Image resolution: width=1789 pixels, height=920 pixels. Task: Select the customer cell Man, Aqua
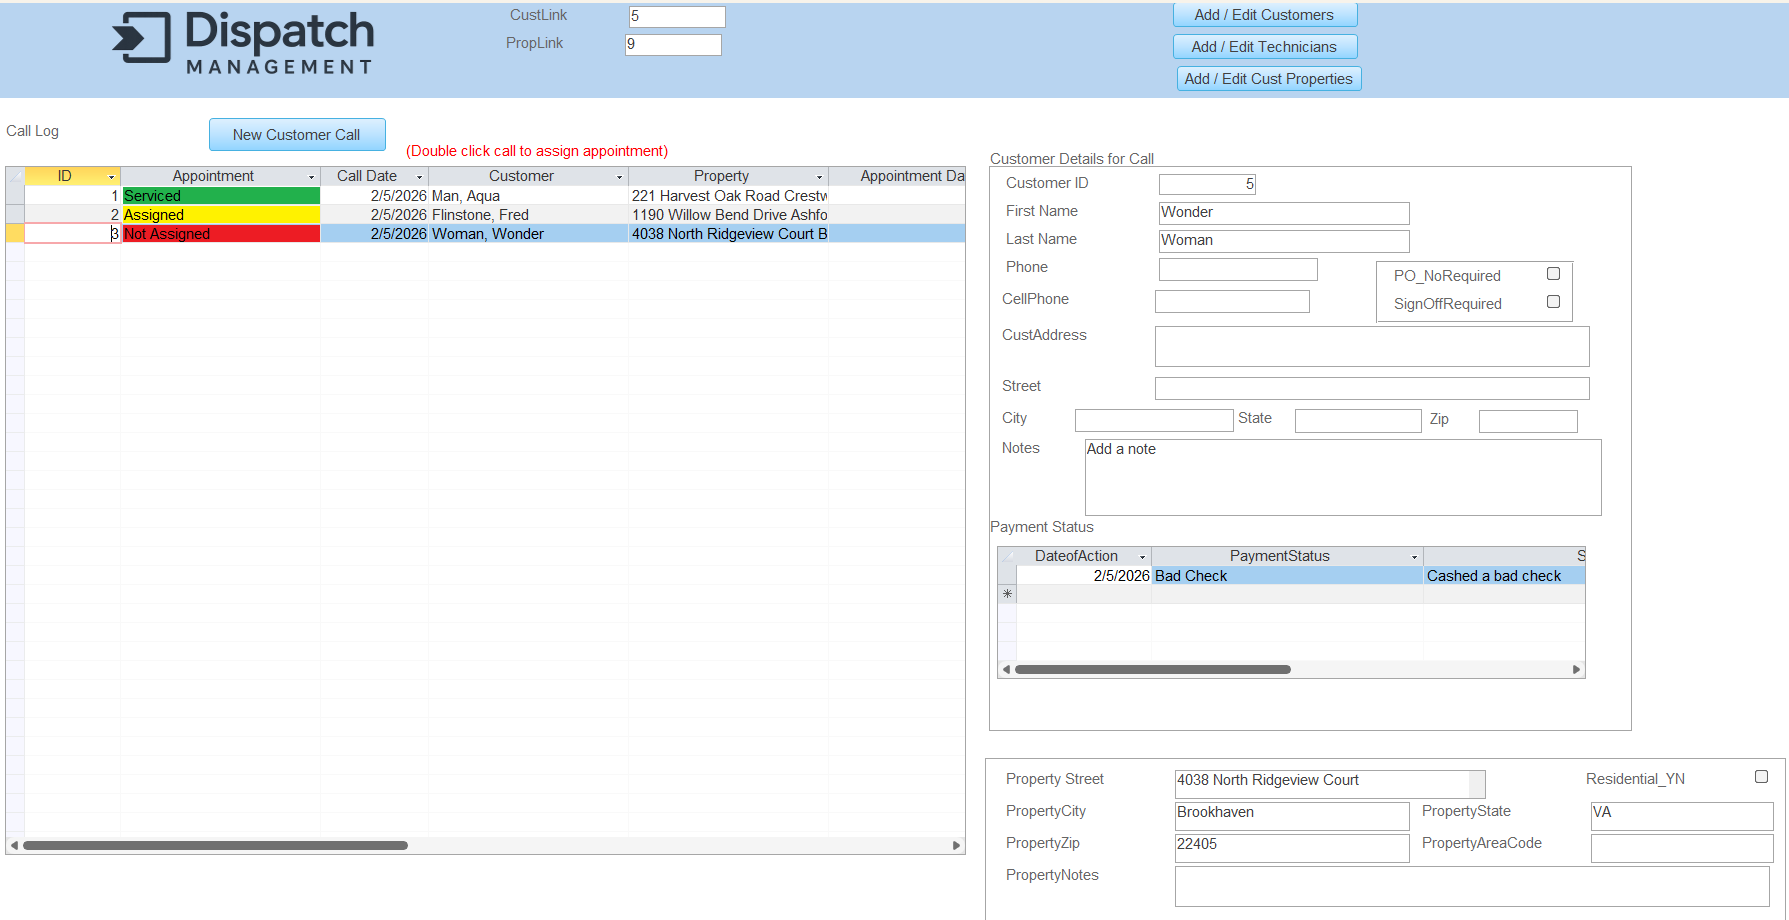528,196
